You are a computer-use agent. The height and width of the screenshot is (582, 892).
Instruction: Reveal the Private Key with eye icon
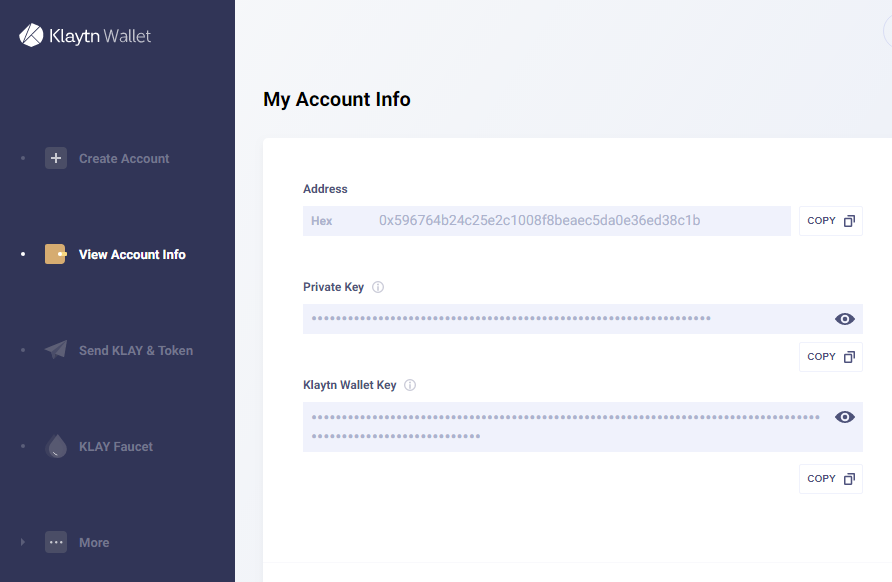coord(844,319)
